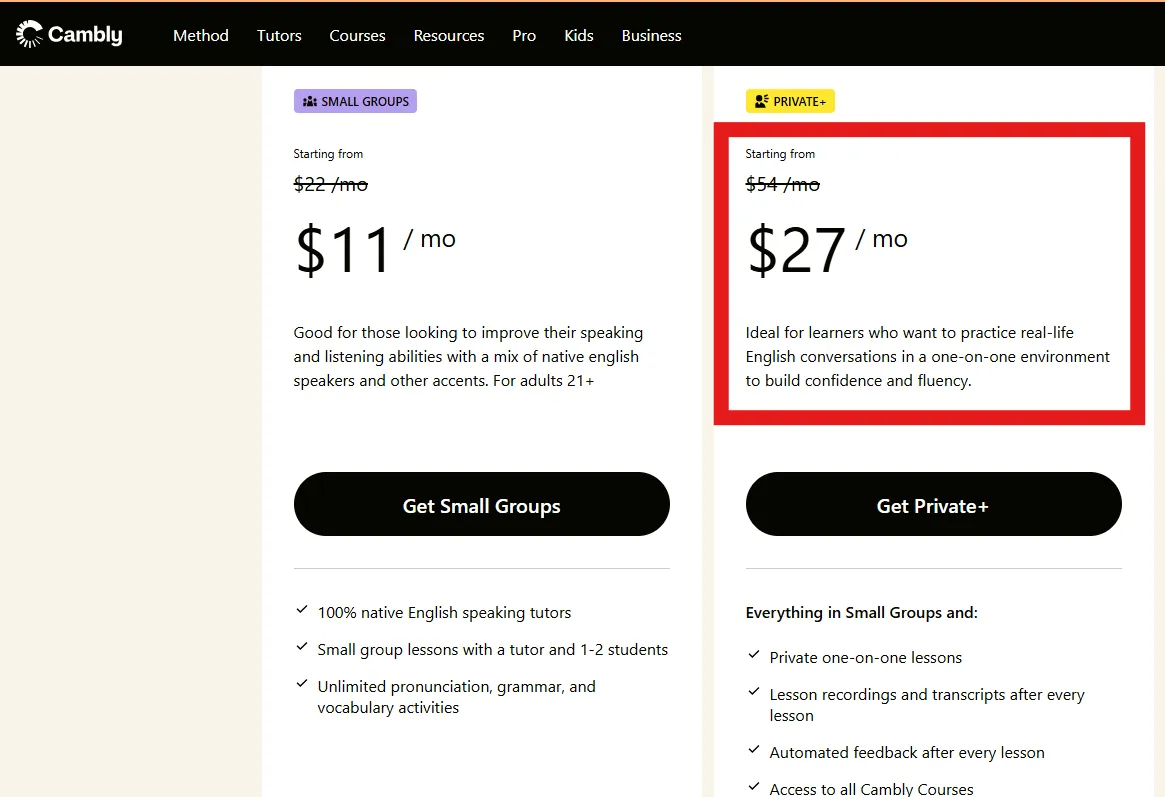Click the 'Get Small Groups' button

[481, 505]
